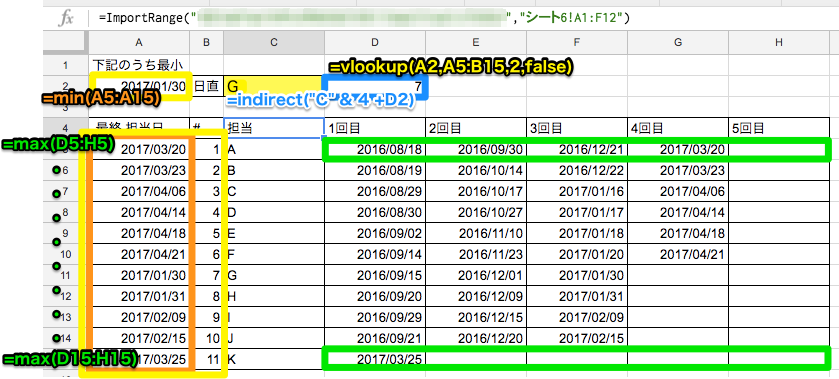
Task: Click the '2回目' header cell
Action: tap(476, 128)
